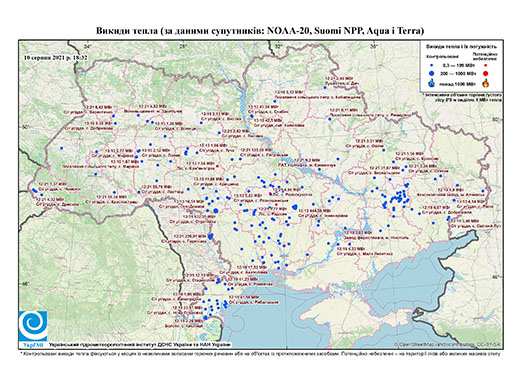Click the map title mentioning NOAA-20 satellites
Viewport: 520px width, 368px height.
pyautogui.click(x=260, y=31)
